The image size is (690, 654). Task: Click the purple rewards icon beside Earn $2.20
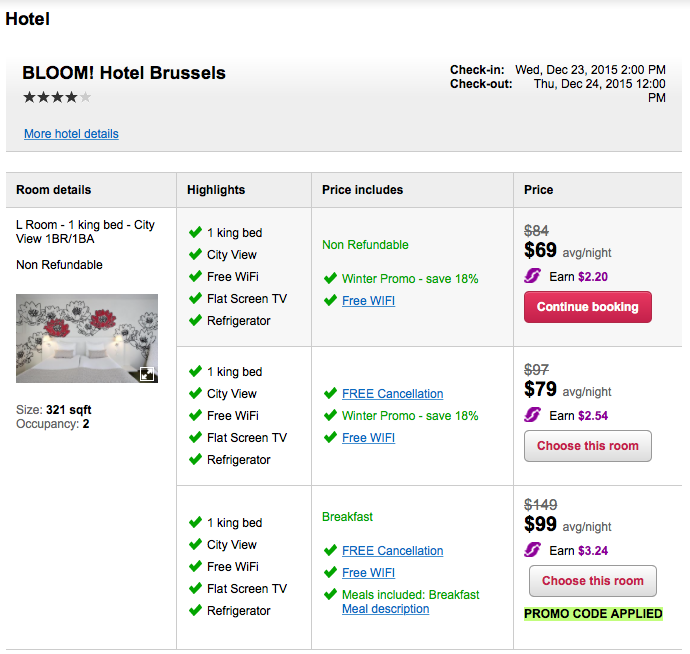click(x=532, y=276)
